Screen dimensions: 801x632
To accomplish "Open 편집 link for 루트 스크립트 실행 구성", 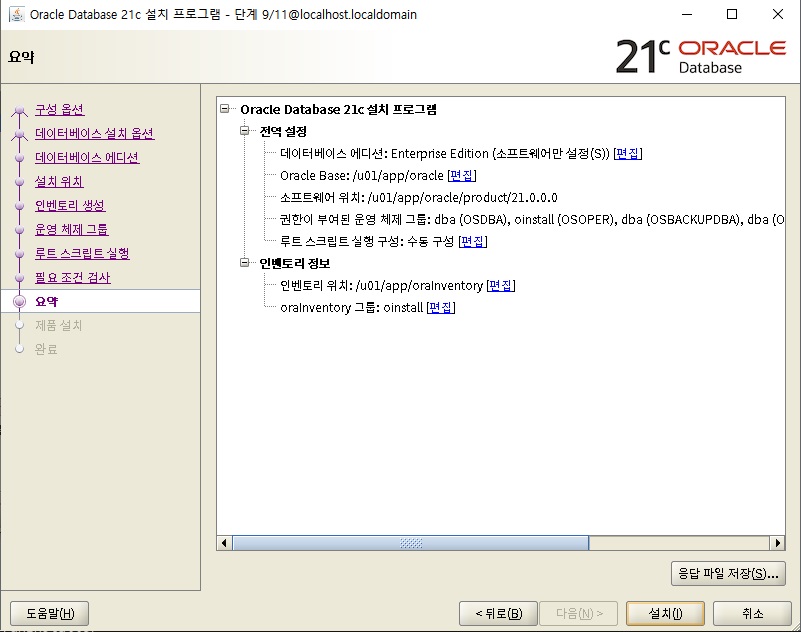I will point(473,241).
